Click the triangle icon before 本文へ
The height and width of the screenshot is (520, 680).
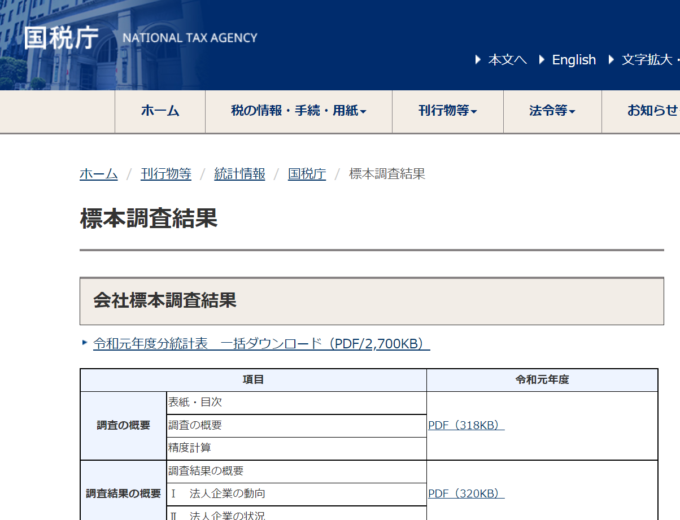coord(478,60)
